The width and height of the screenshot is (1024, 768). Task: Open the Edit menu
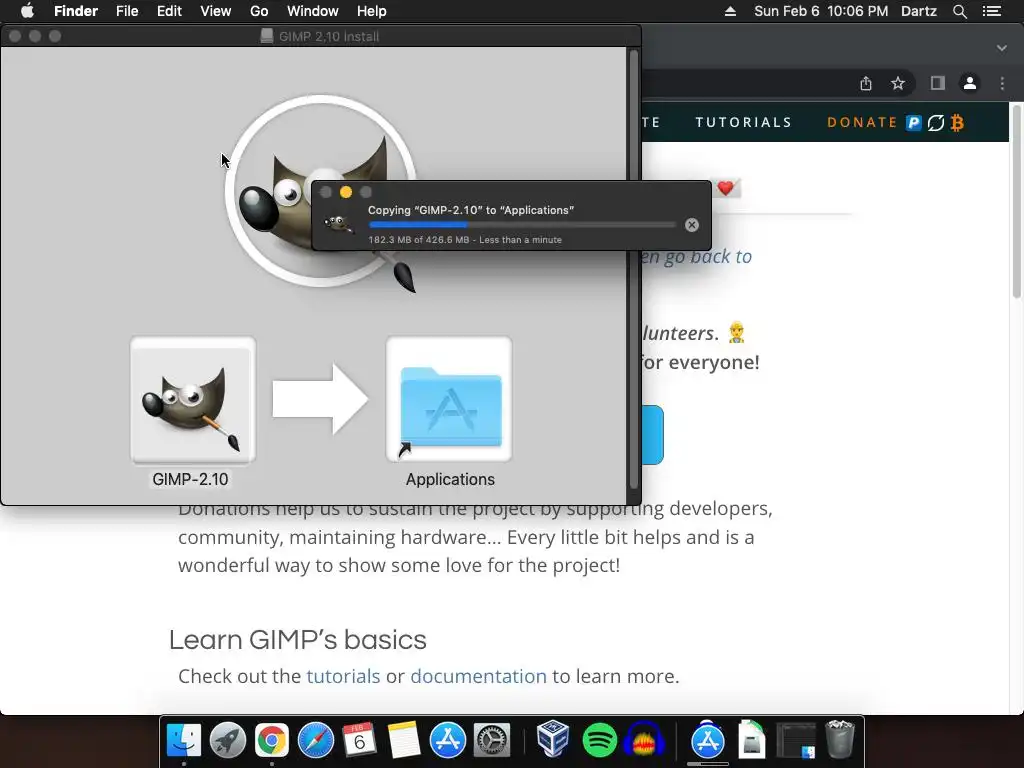point(169,11)
